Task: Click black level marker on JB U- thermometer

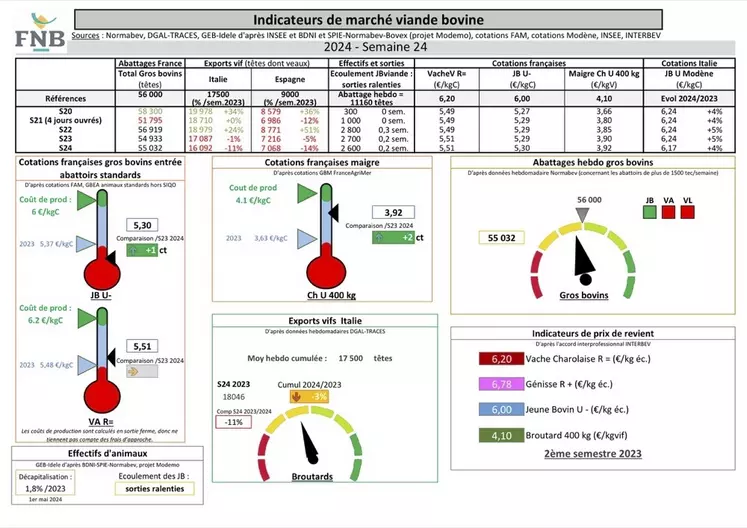Action: pos(111,258)
